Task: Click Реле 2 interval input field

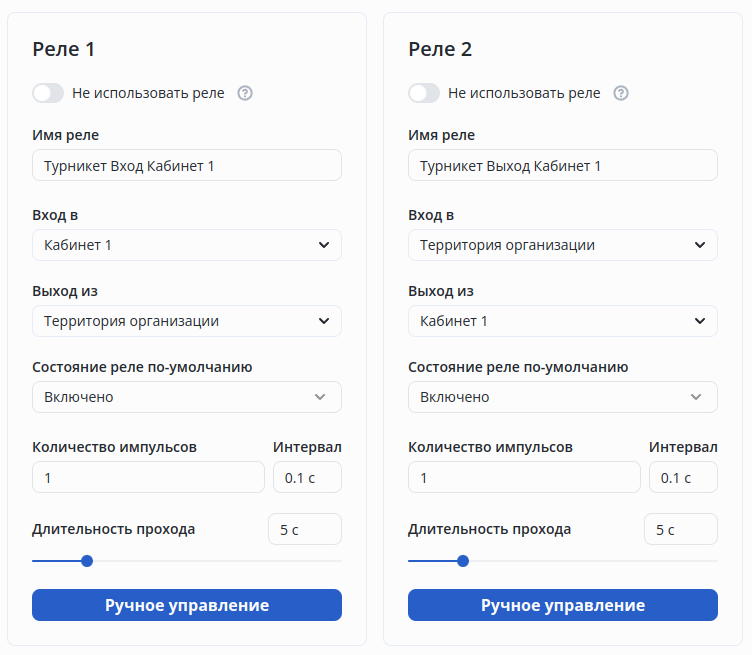Action: [x=683, y=478]
